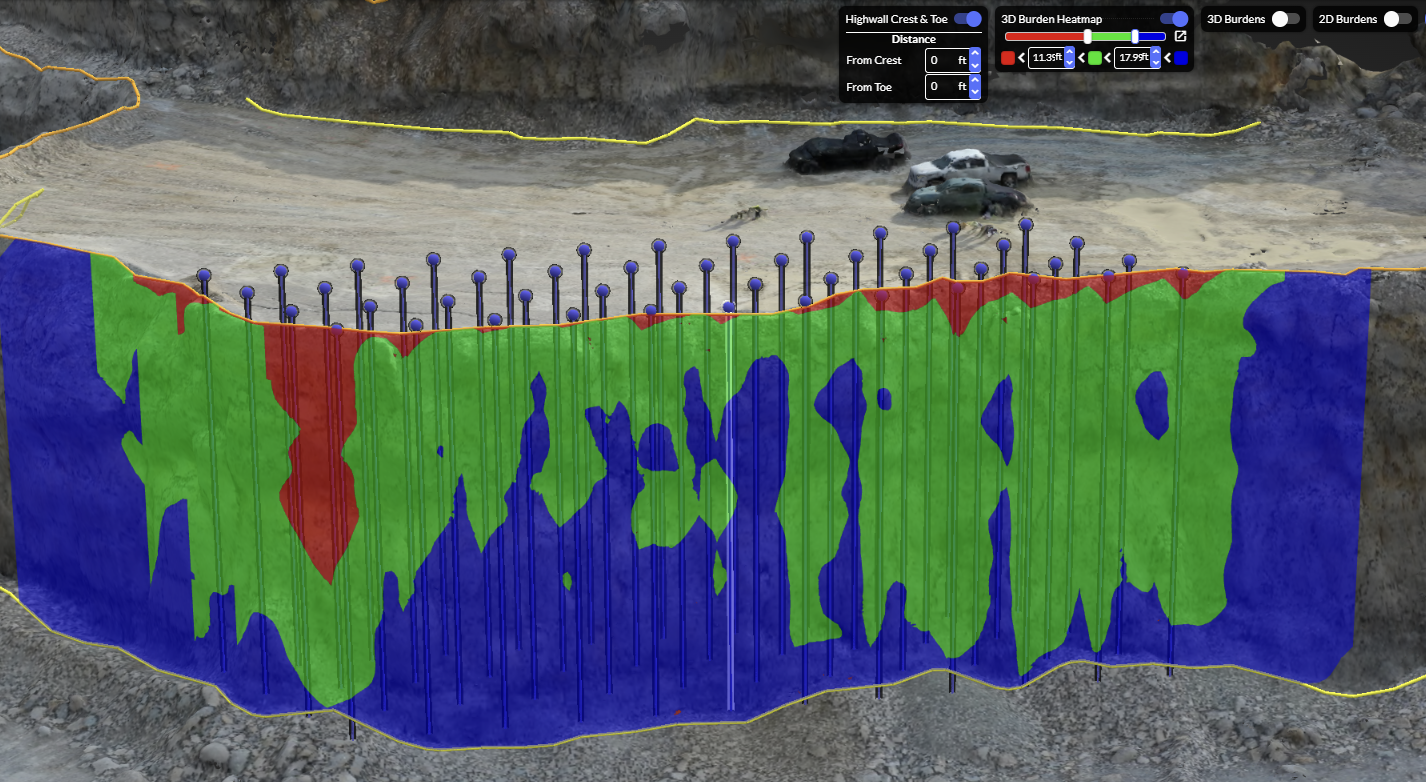Click the blue heatmap color swatch
1426x782 pixels.
tap(1180, 58)
